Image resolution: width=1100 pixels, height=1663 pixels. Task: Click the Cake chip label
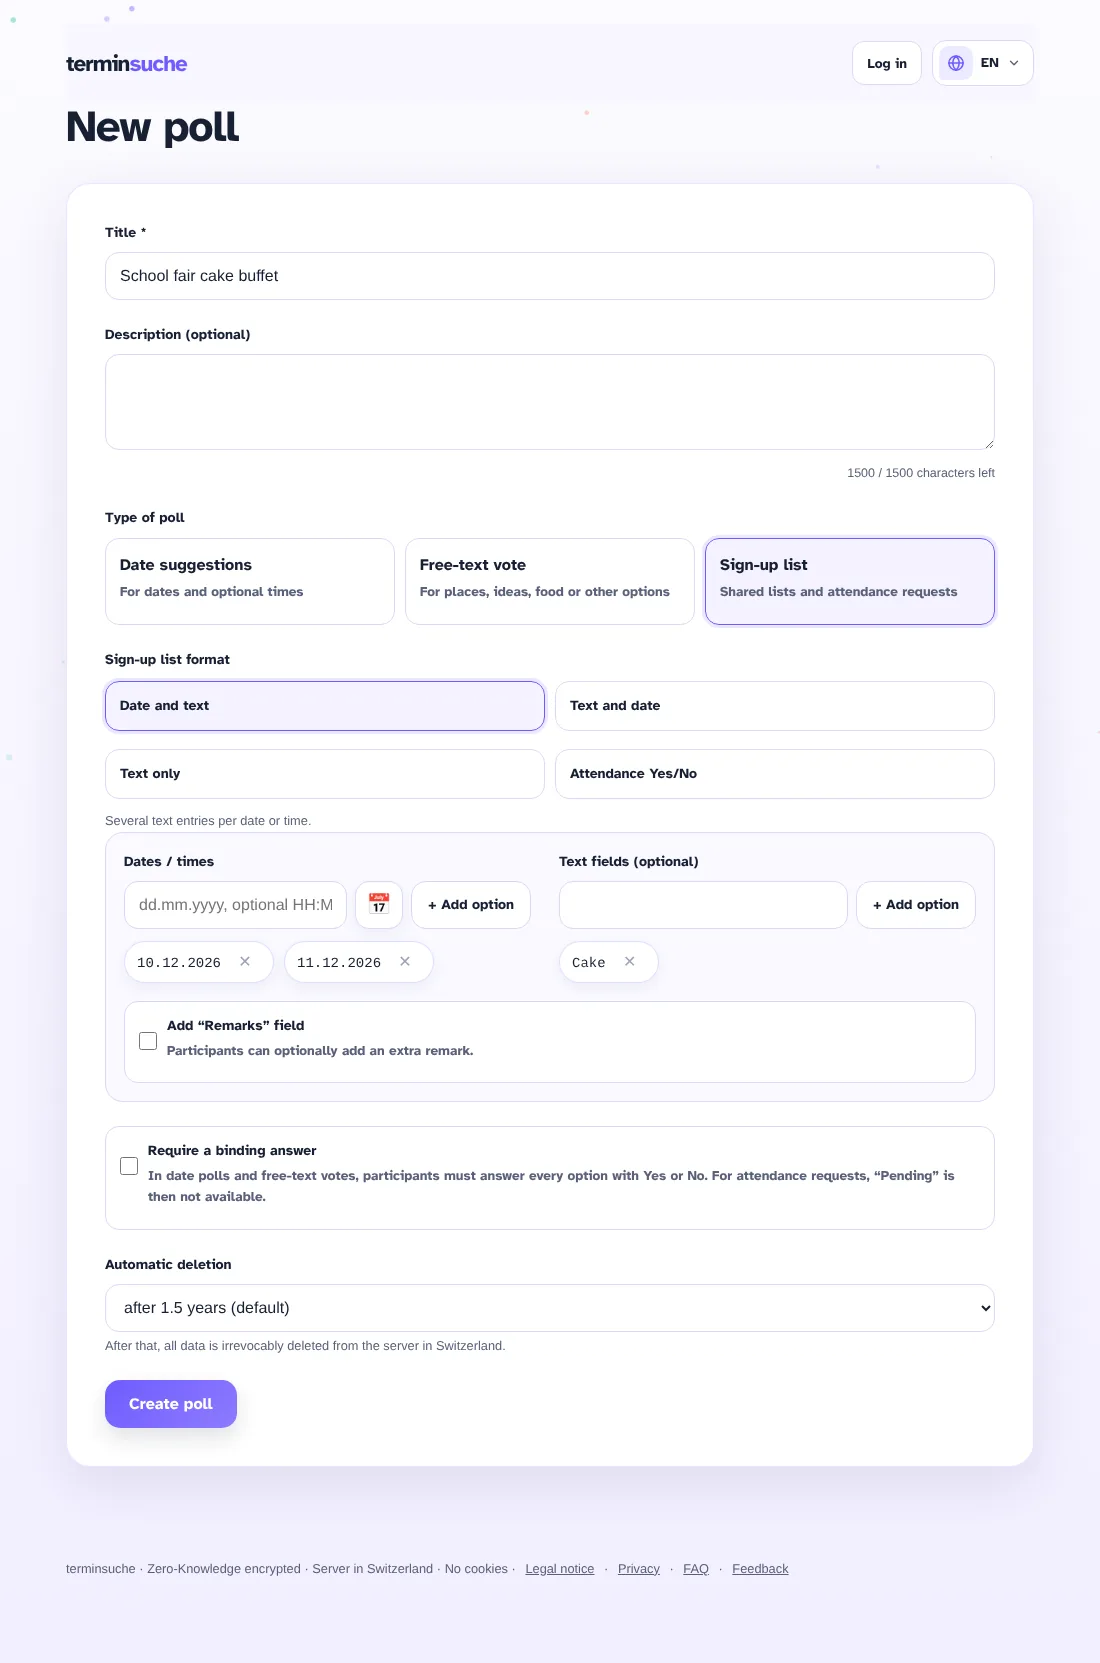click(589, 963)
